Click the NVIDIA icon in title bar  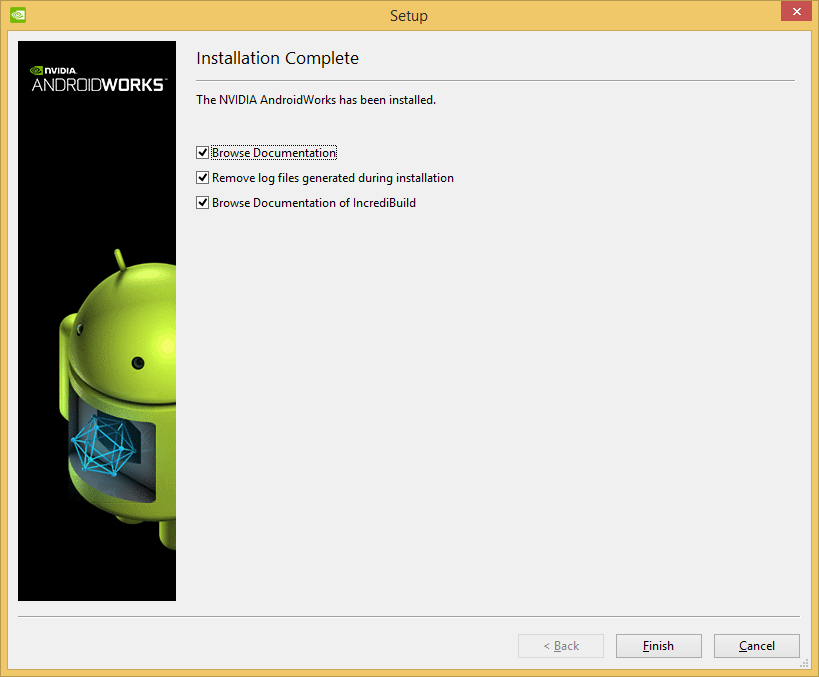pos(18,15)
